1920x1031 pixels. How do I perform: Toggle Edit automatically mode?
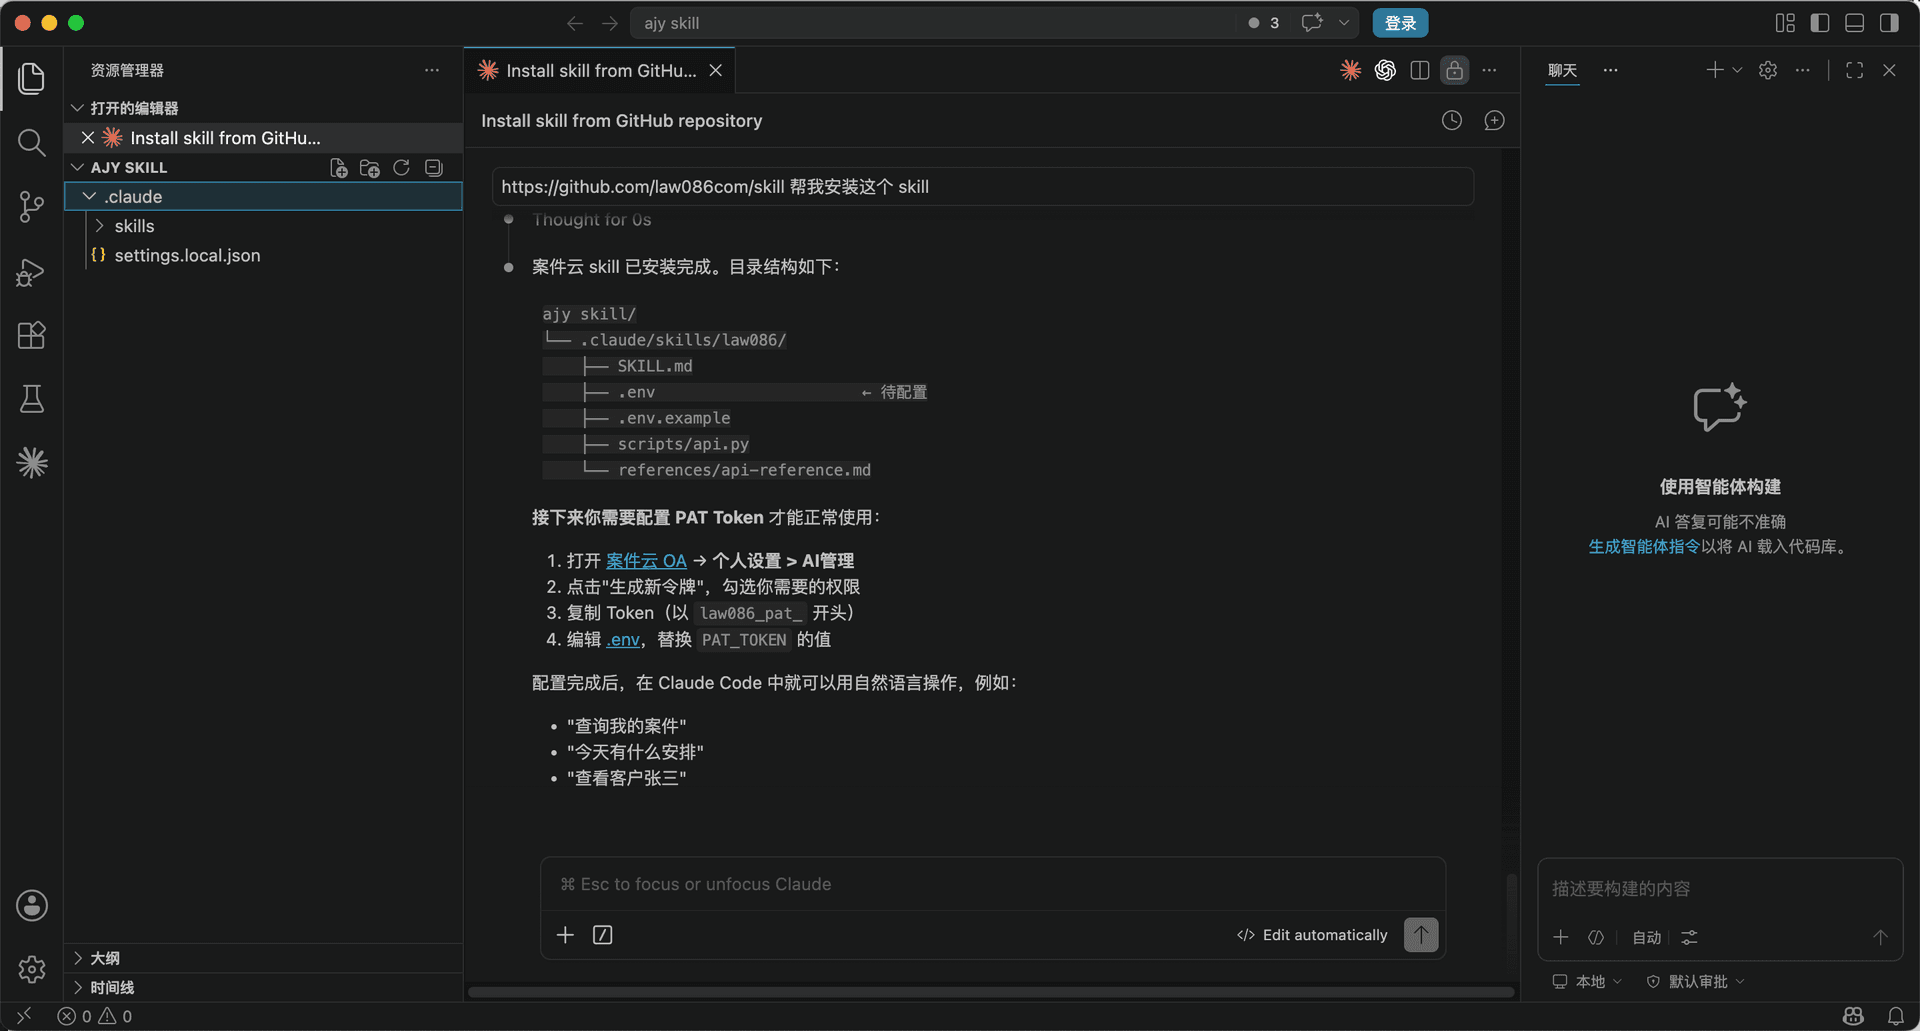1312,935
